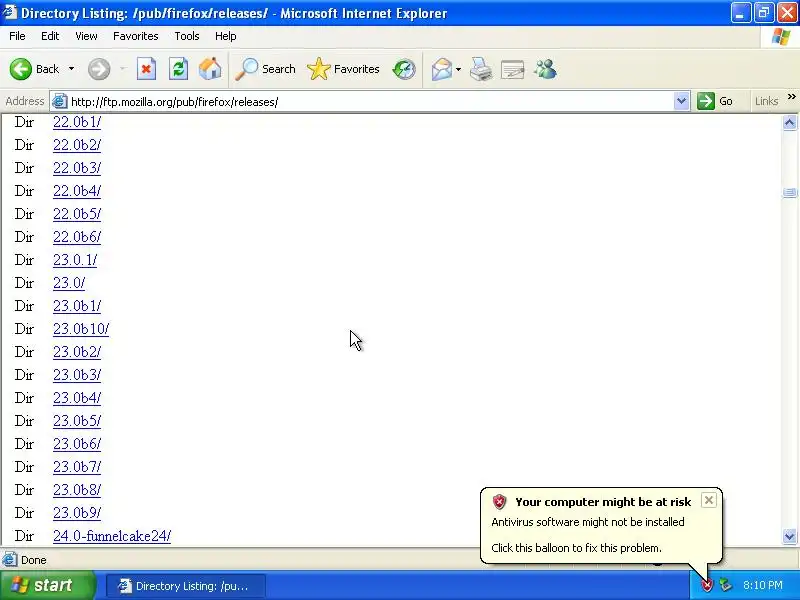Click the green Go button

(x=715, y=101)
